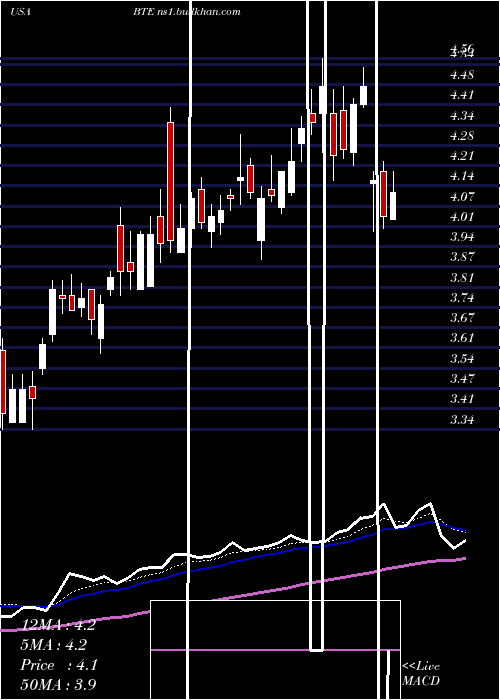Click the tallest red candlestick near 4.34
The width and height of the screenshot is (500, 700).
pyautogui.click(x=171, y=181)
